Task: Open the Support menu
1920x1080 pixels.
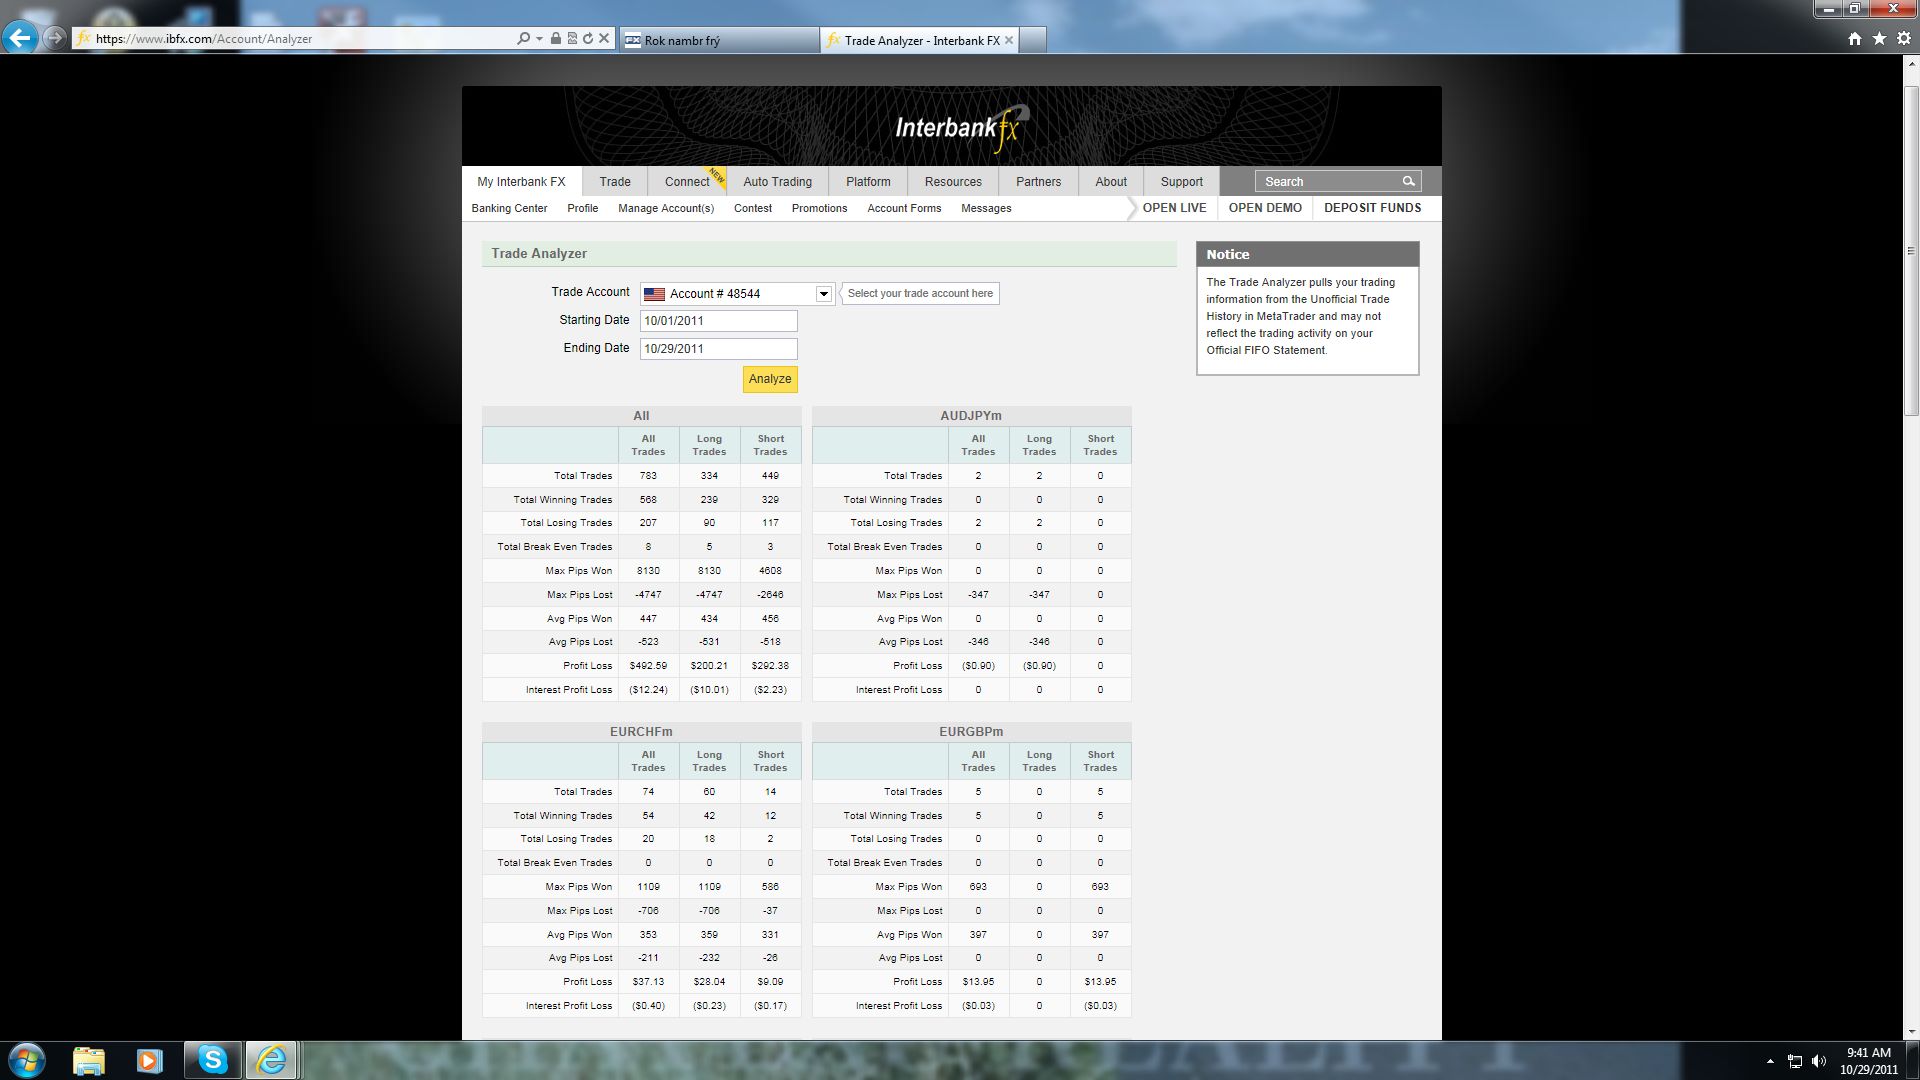Action: click(x=1182, y=181)
